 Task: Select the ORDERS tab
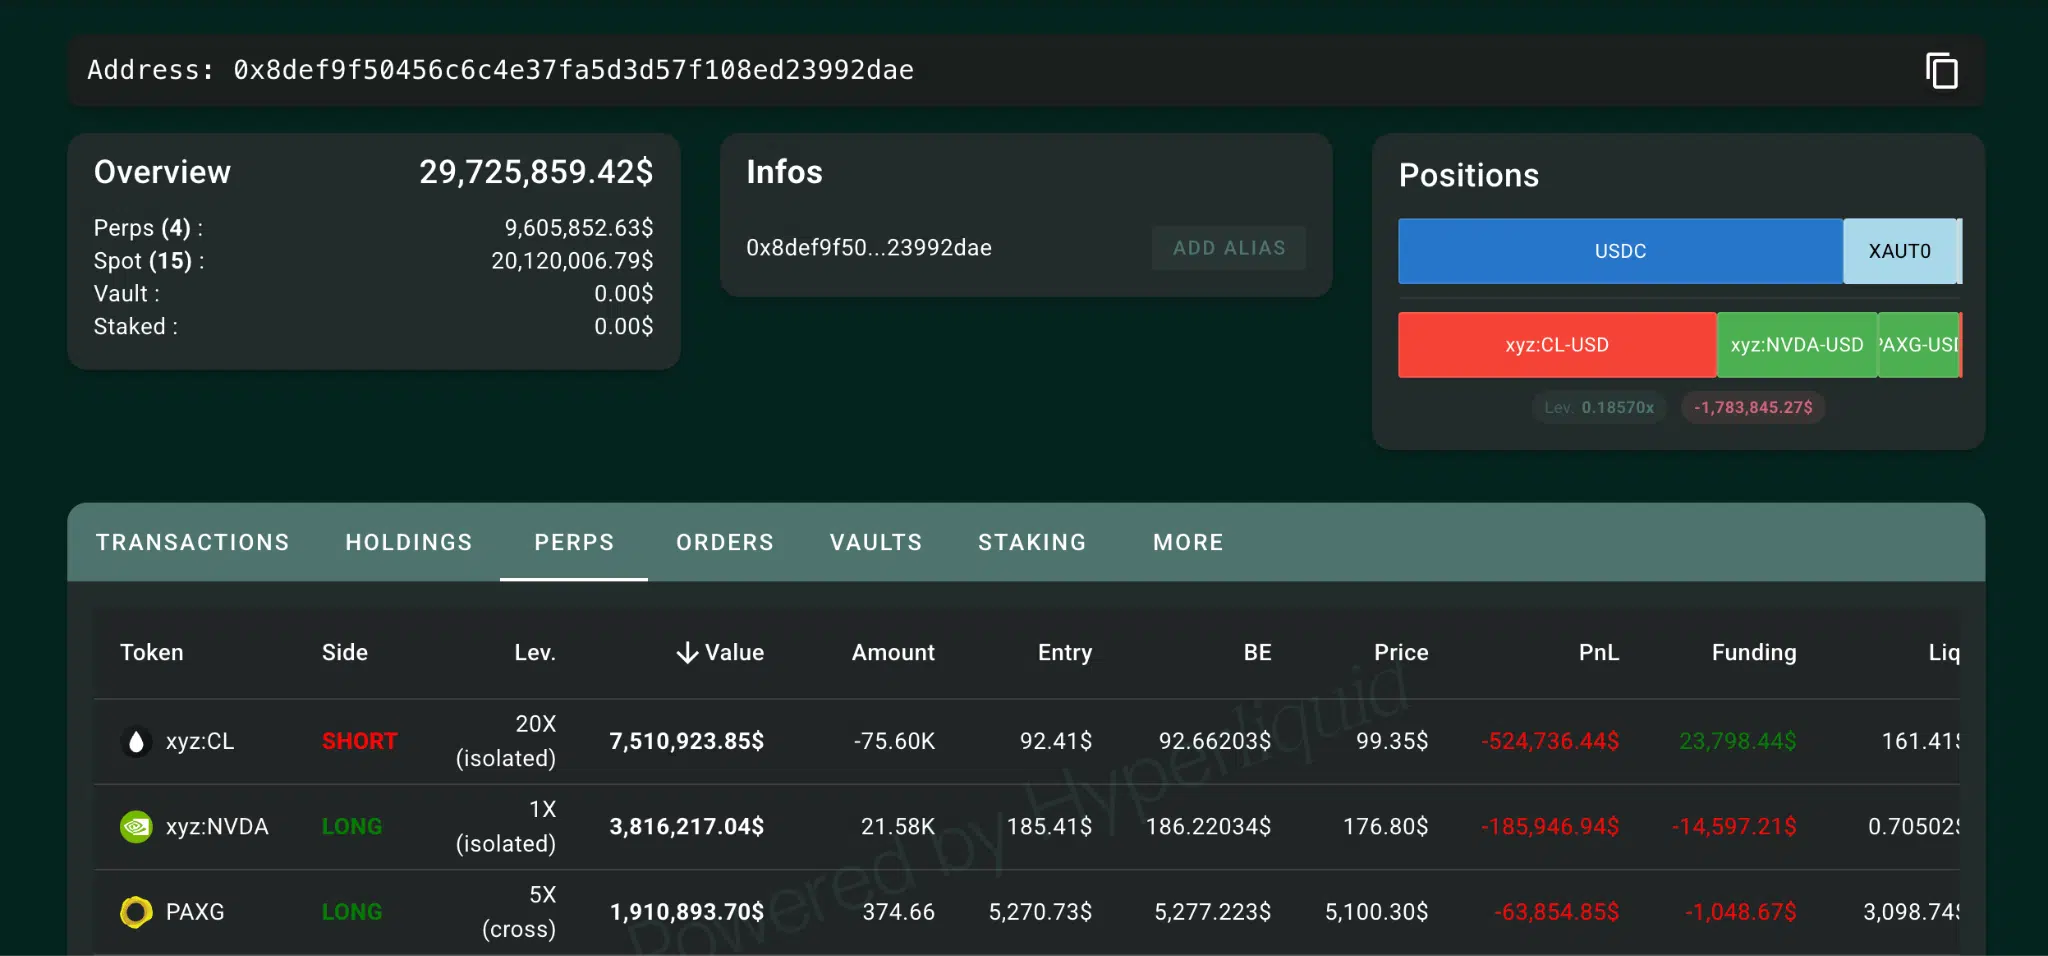[x=724, y=542]
